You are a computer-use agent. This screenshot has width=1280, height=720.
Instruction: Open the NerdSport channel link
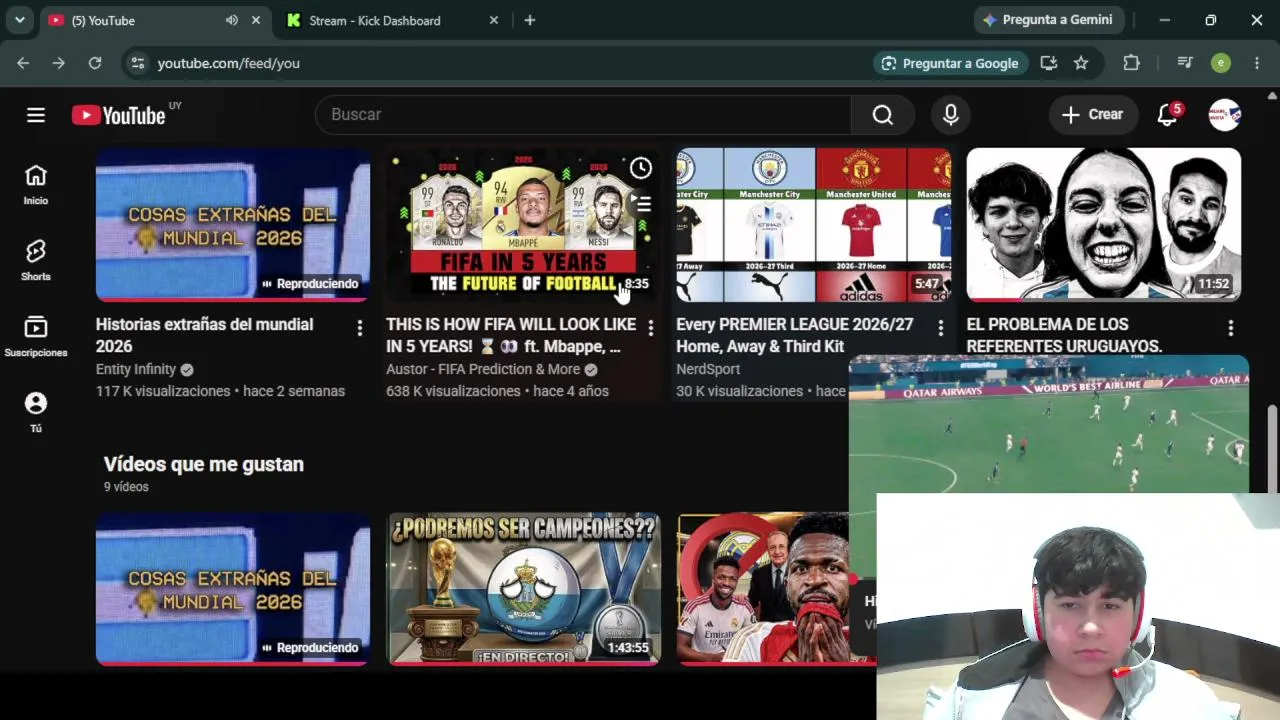pyautogui.click(x=708, y=369)
